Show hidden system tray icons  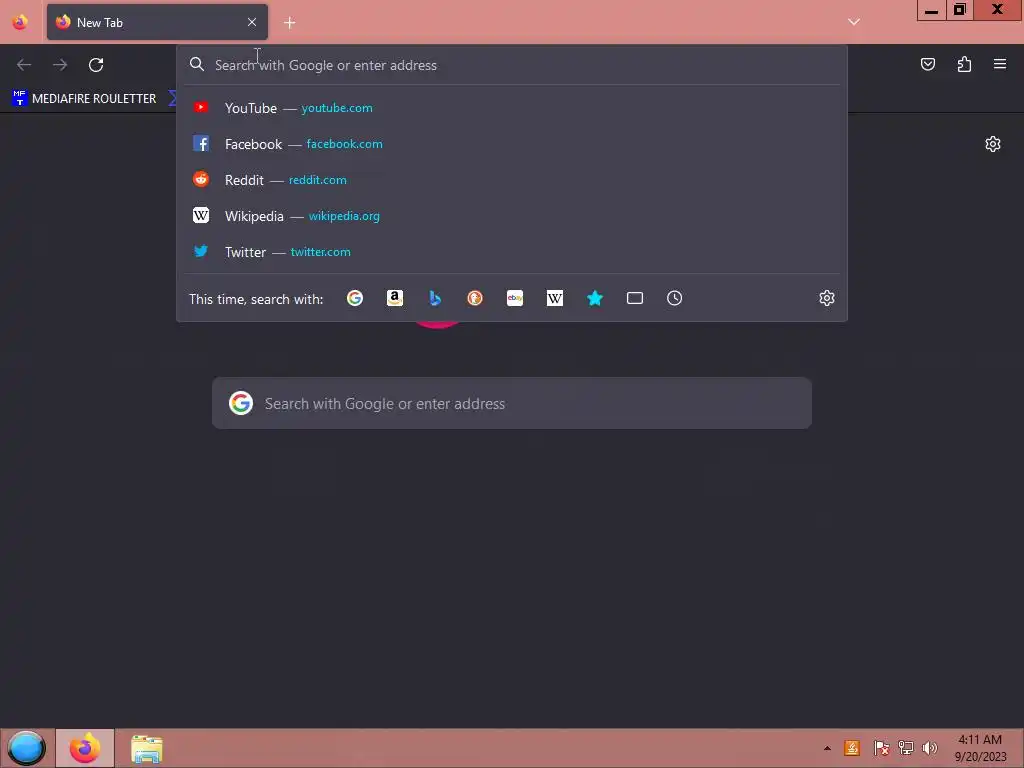click(827, 748)
